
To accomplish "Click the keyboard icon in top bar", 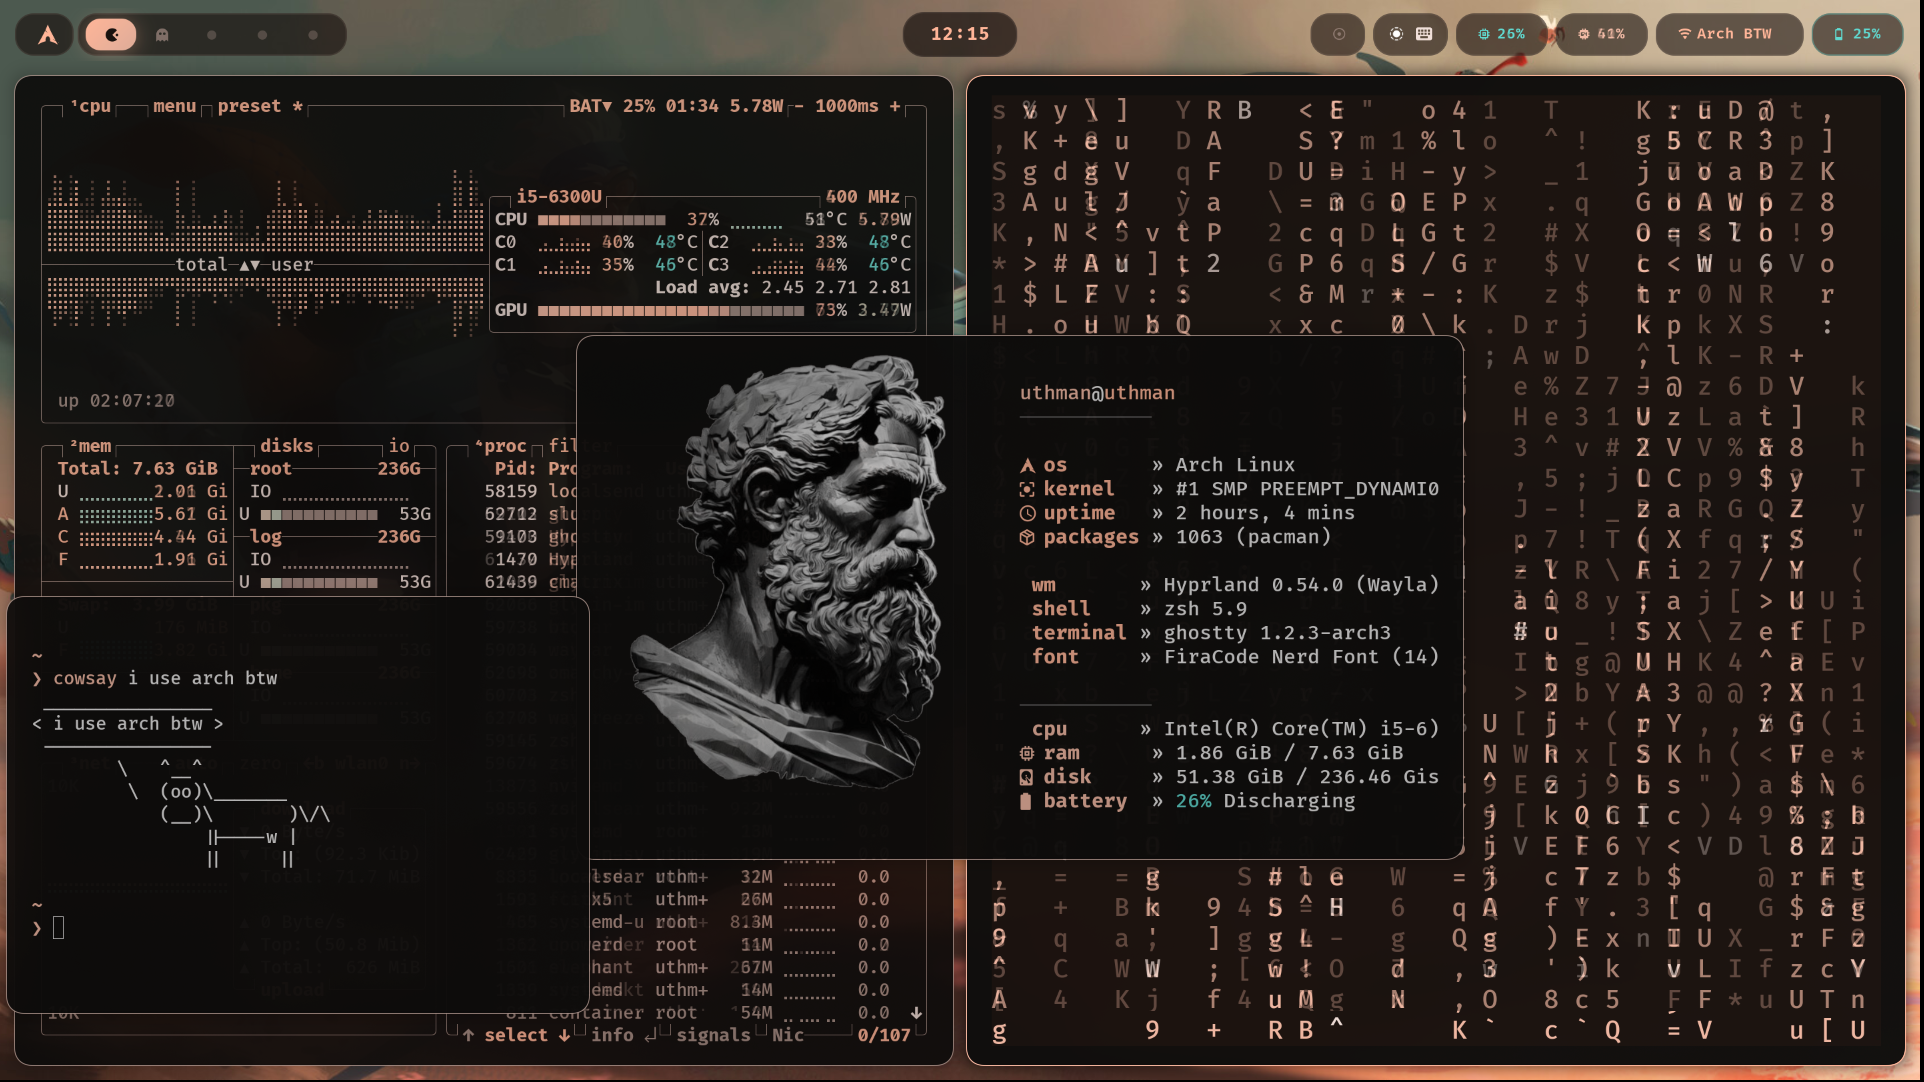I will pos(1425,34).
